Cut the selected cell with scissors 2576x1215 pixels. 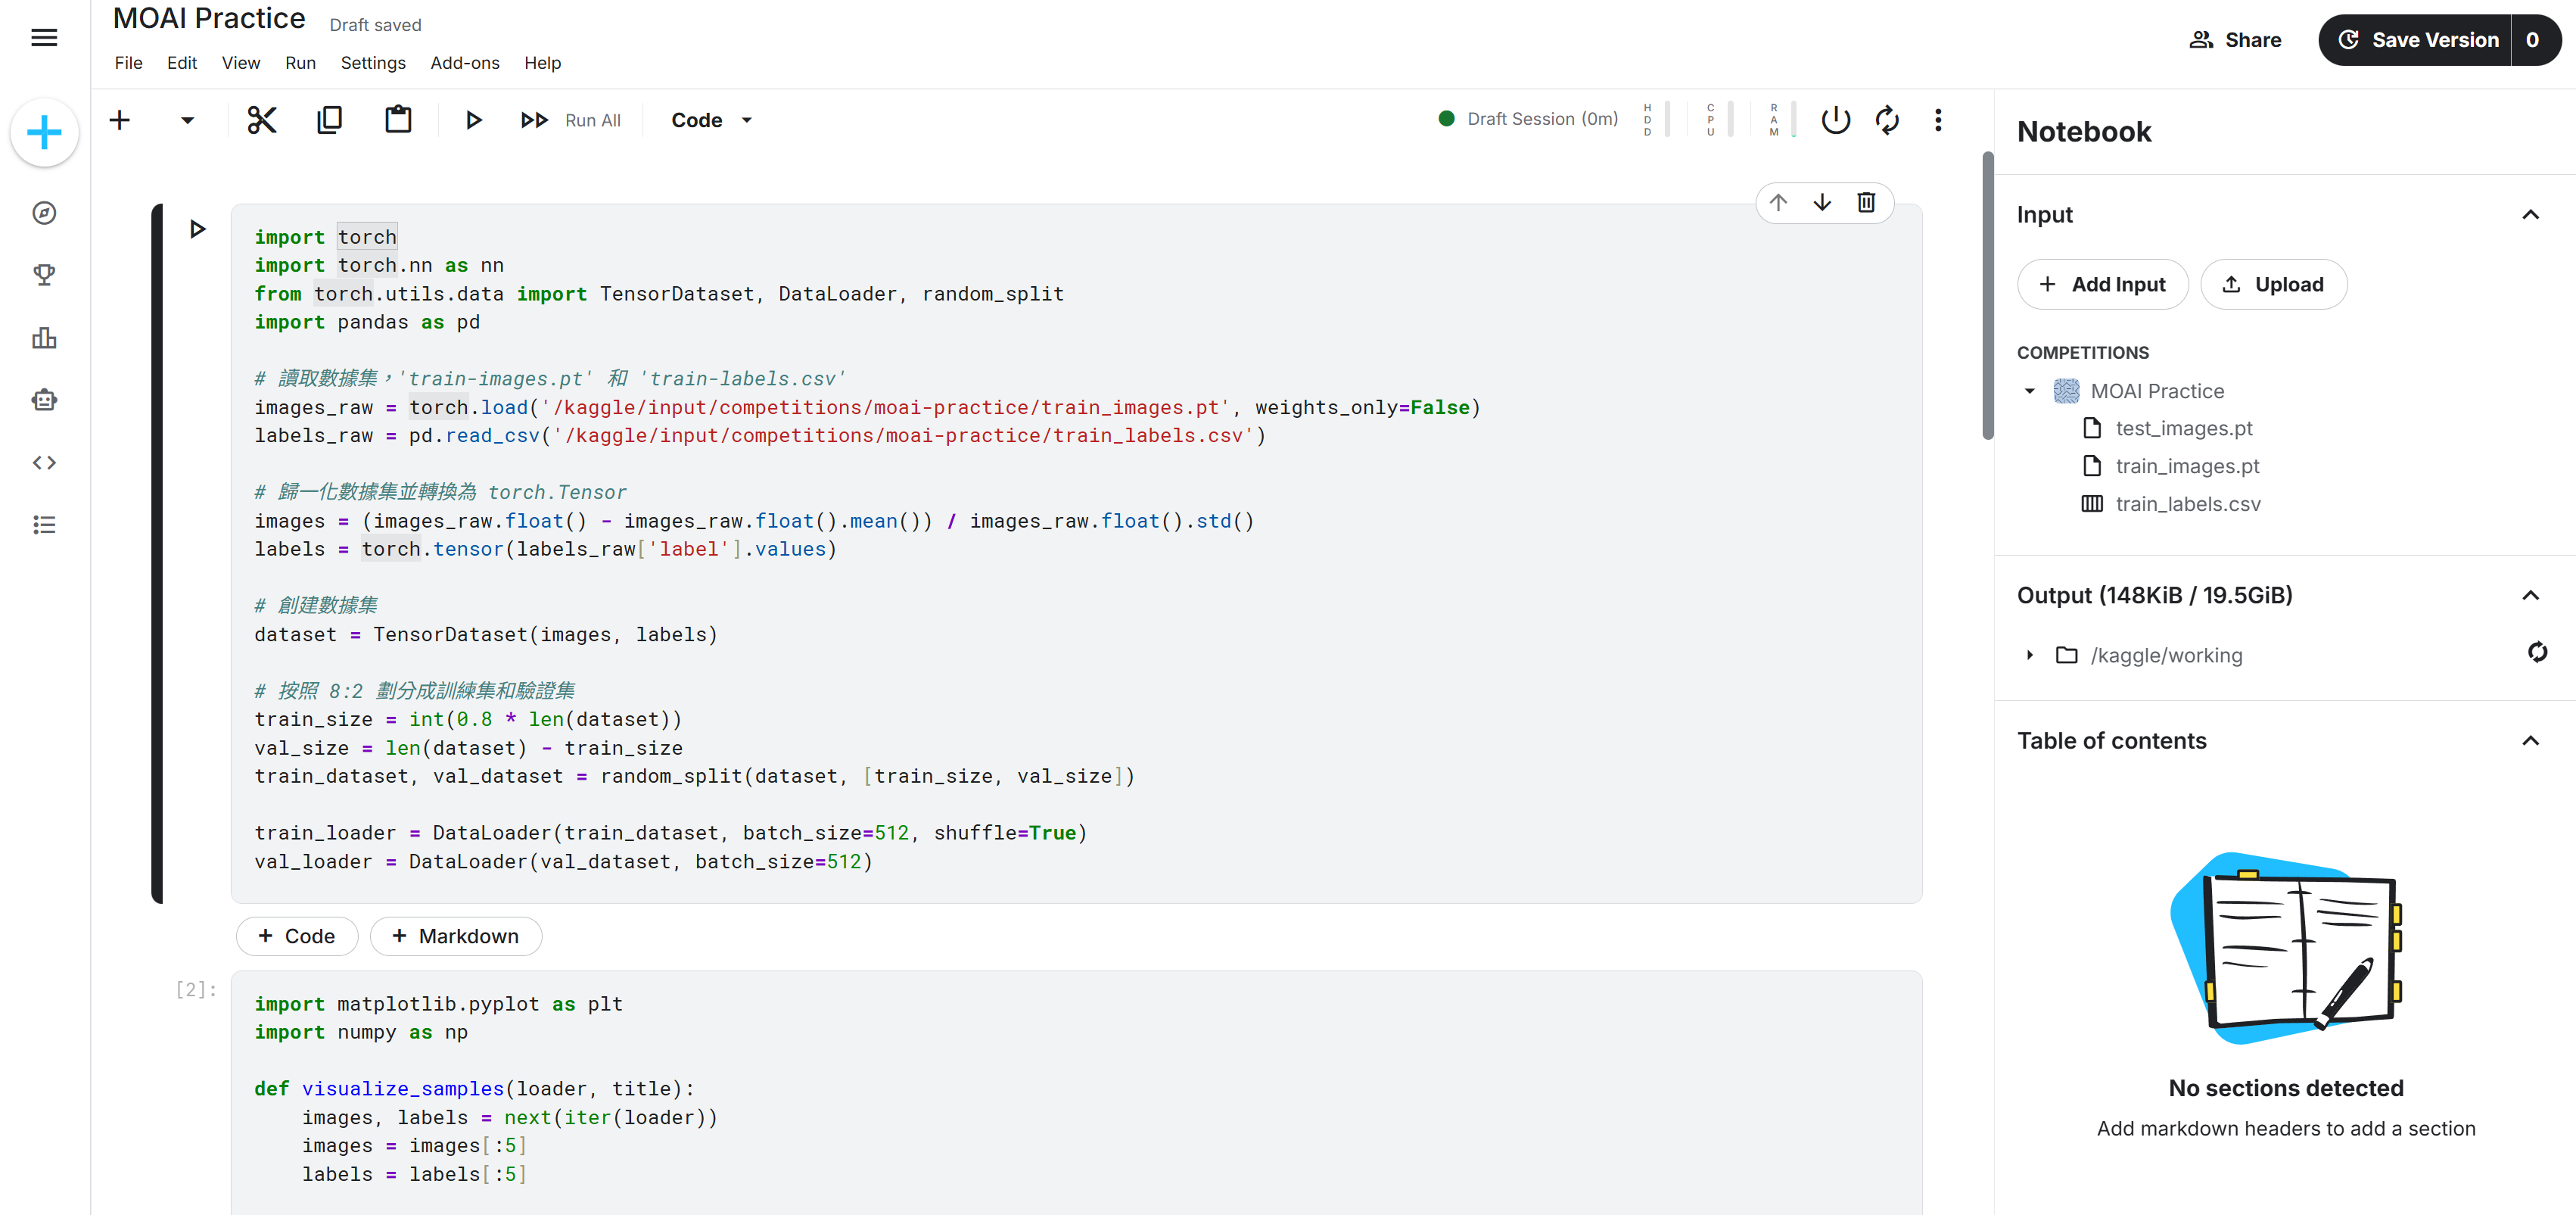[262, 120]
